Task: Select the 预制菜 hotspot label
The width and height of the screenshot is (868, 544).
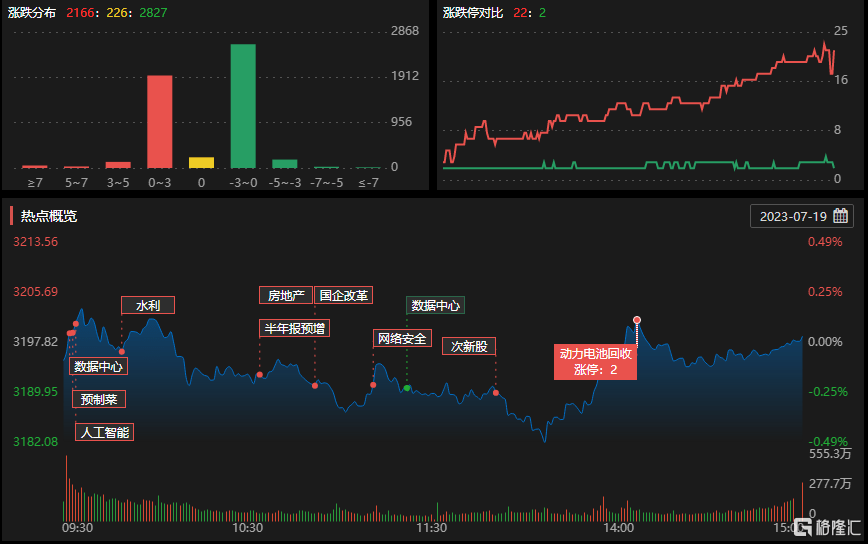Action: point(99,399)
